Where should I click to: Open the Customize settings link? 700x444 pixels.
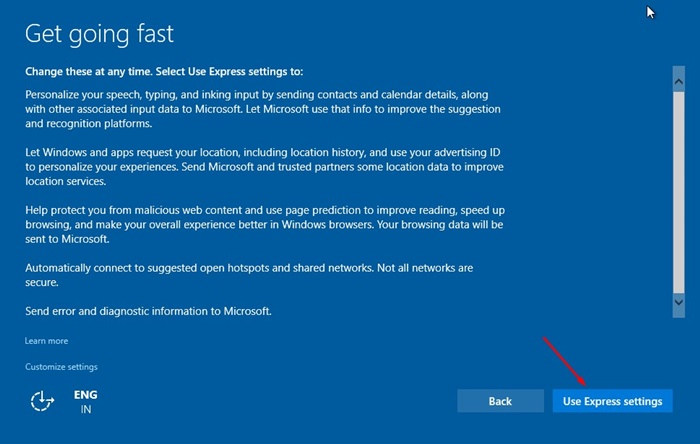pos(61,367)
